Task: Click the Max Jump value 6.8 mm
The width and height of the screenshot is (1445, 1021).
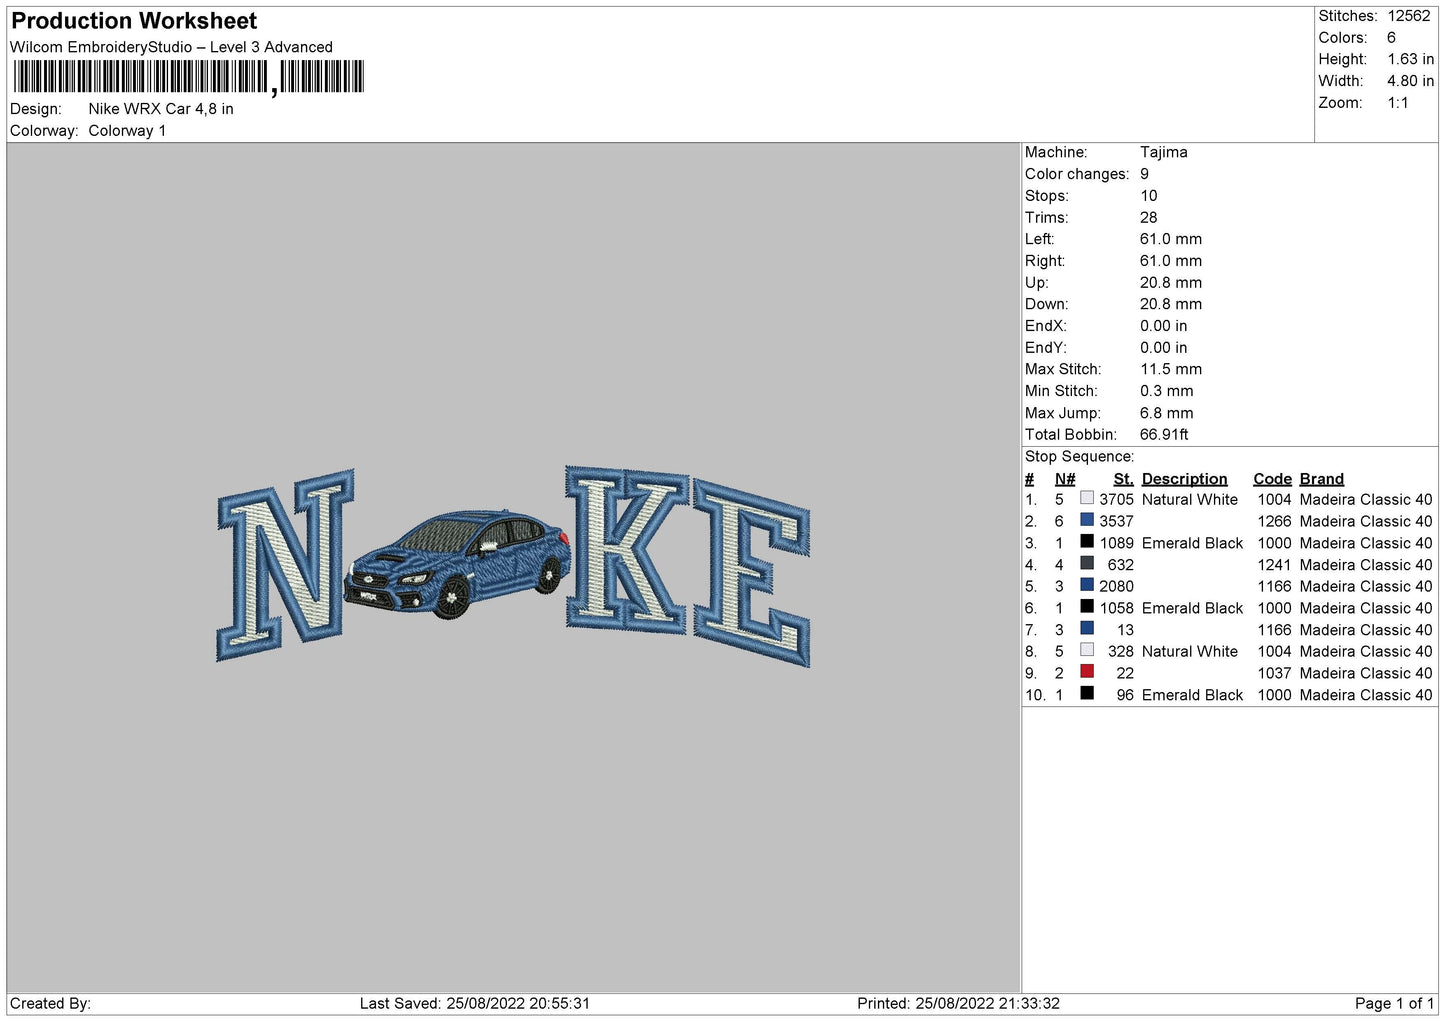Action: [x=1167, y=413]
